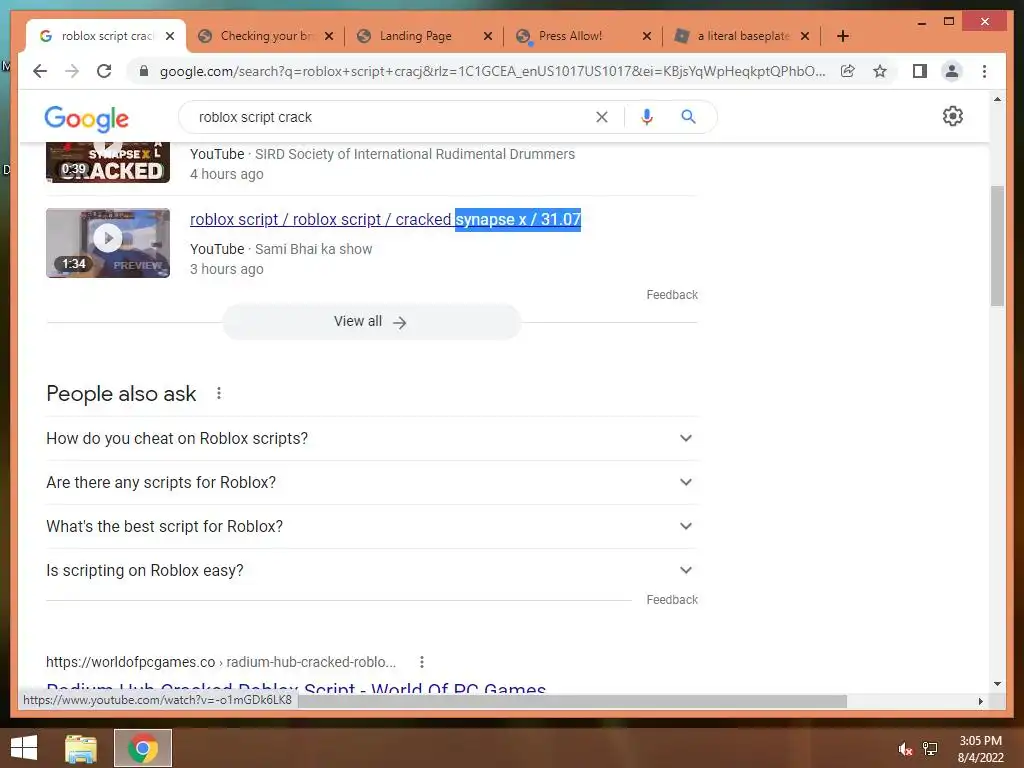Viewport: 1024px width, 768px height.
Task: Click the vertical page scrollbar thumb
Action: click(997, 246)
